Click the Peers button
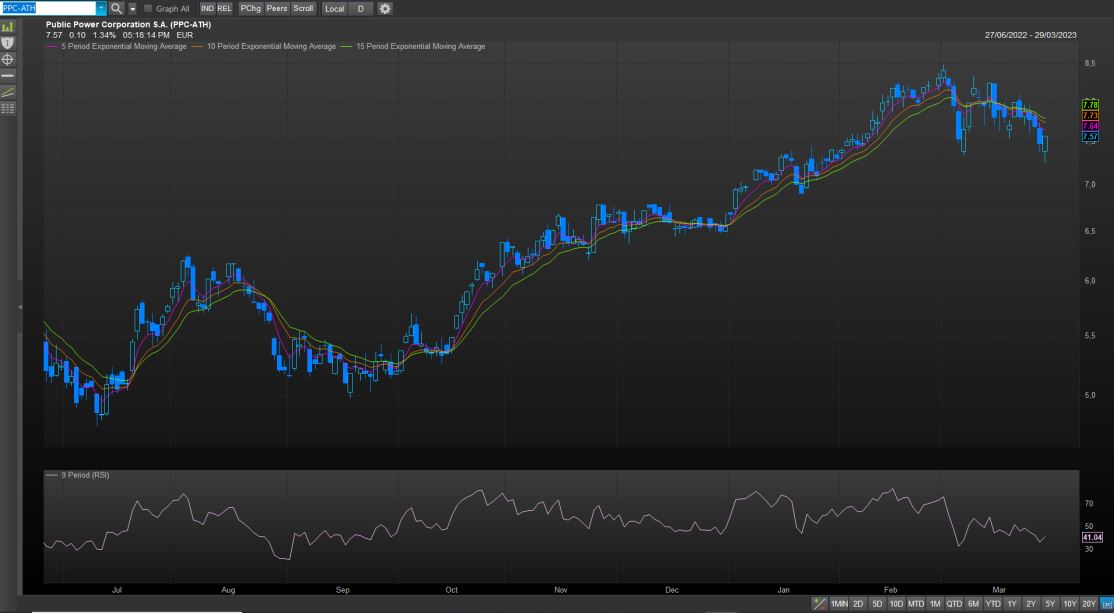The image size is (1114, 613). [x=276, y=8]
